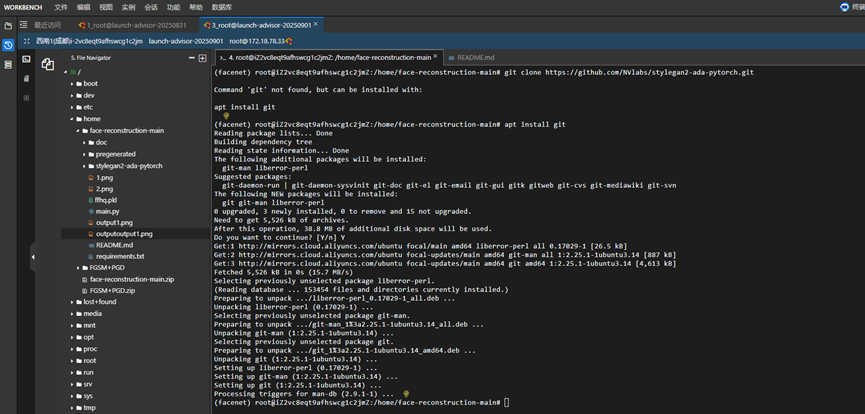Click the folder icon in left sidebar
This screenshot has width=865, height=414.
pos(8,26)
